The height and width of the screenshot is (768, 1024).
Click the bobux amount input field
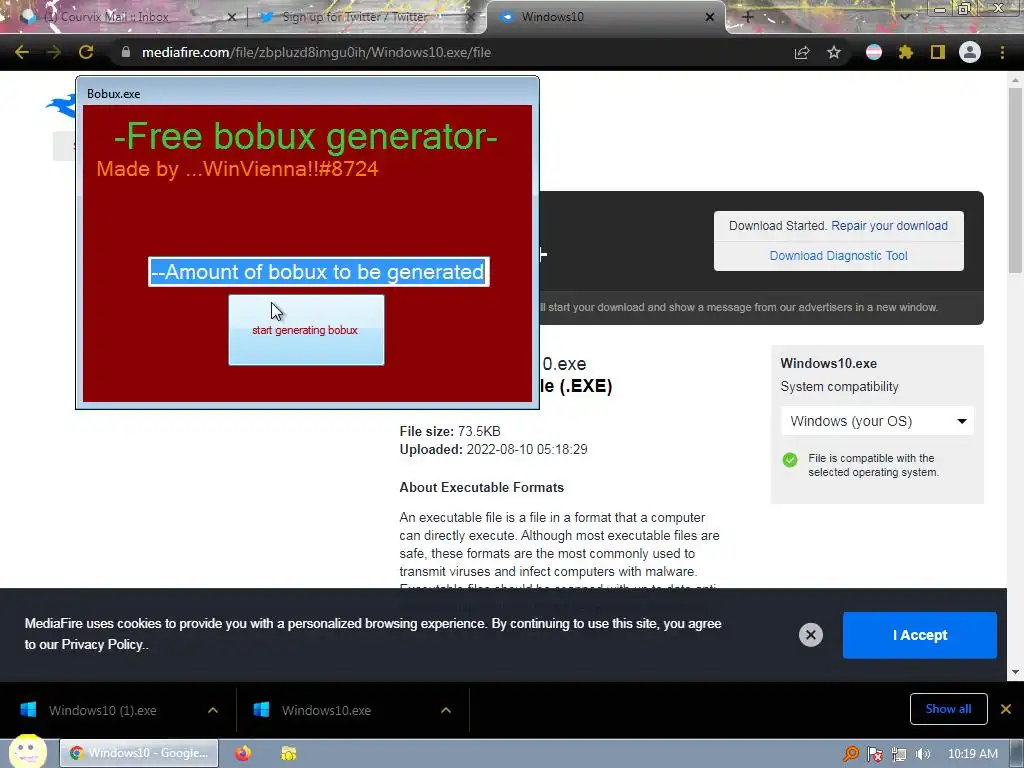pyautogui.click(x=319, y=272)
